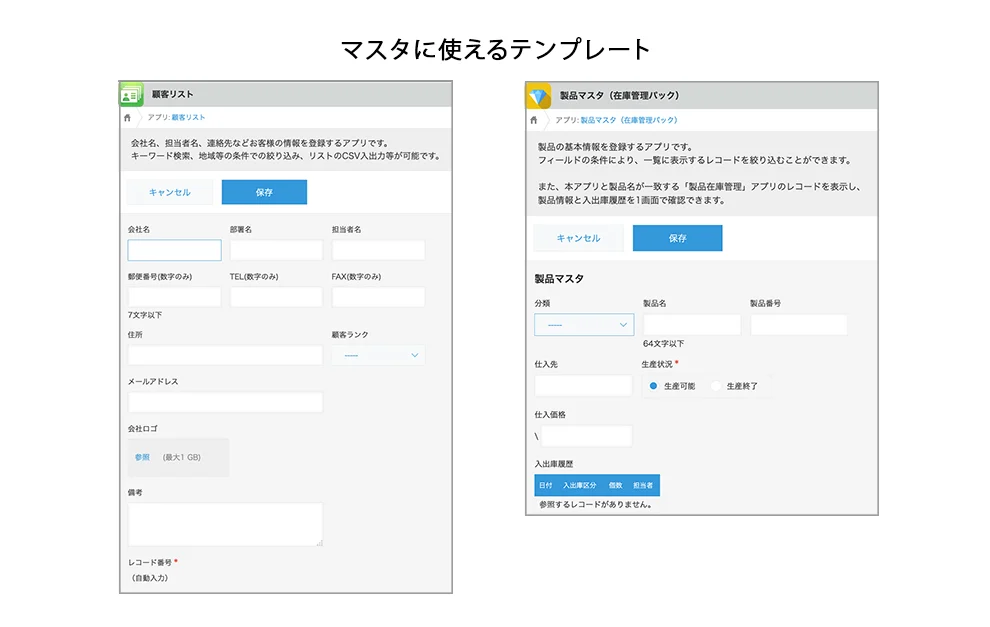This screenshot has width=990, height=627.
Task: Click the メールアドレス text field
Action: pyautogui.click(x=225, y=402)
